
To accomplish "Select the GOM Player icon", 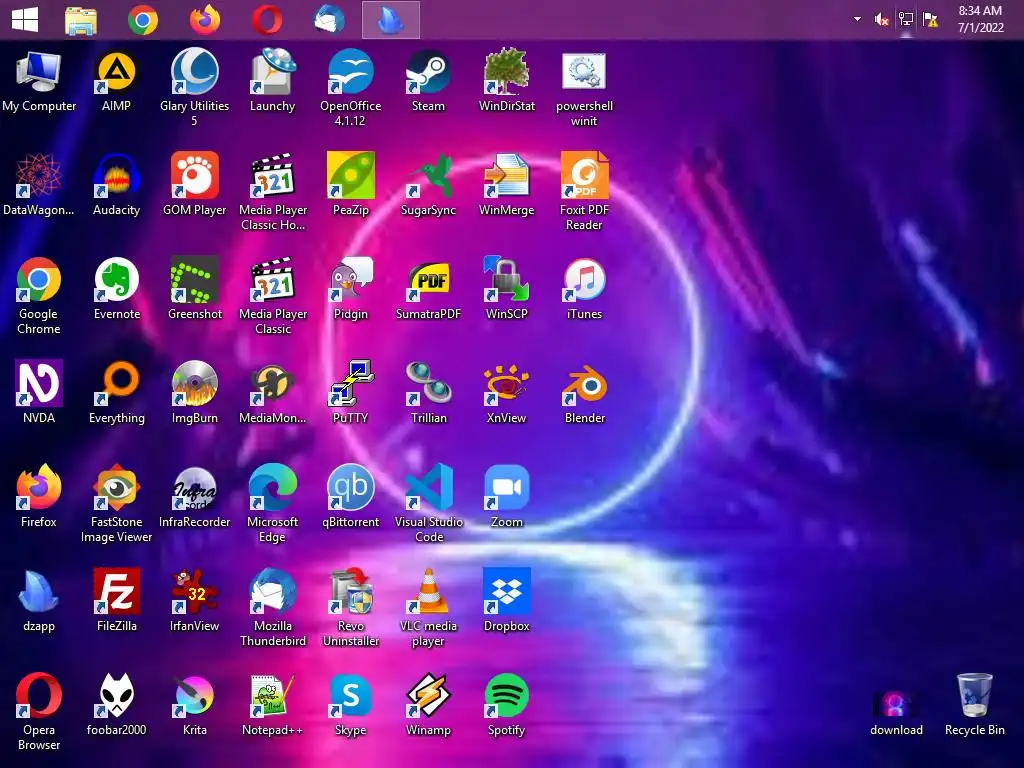I will coord(195,176).
